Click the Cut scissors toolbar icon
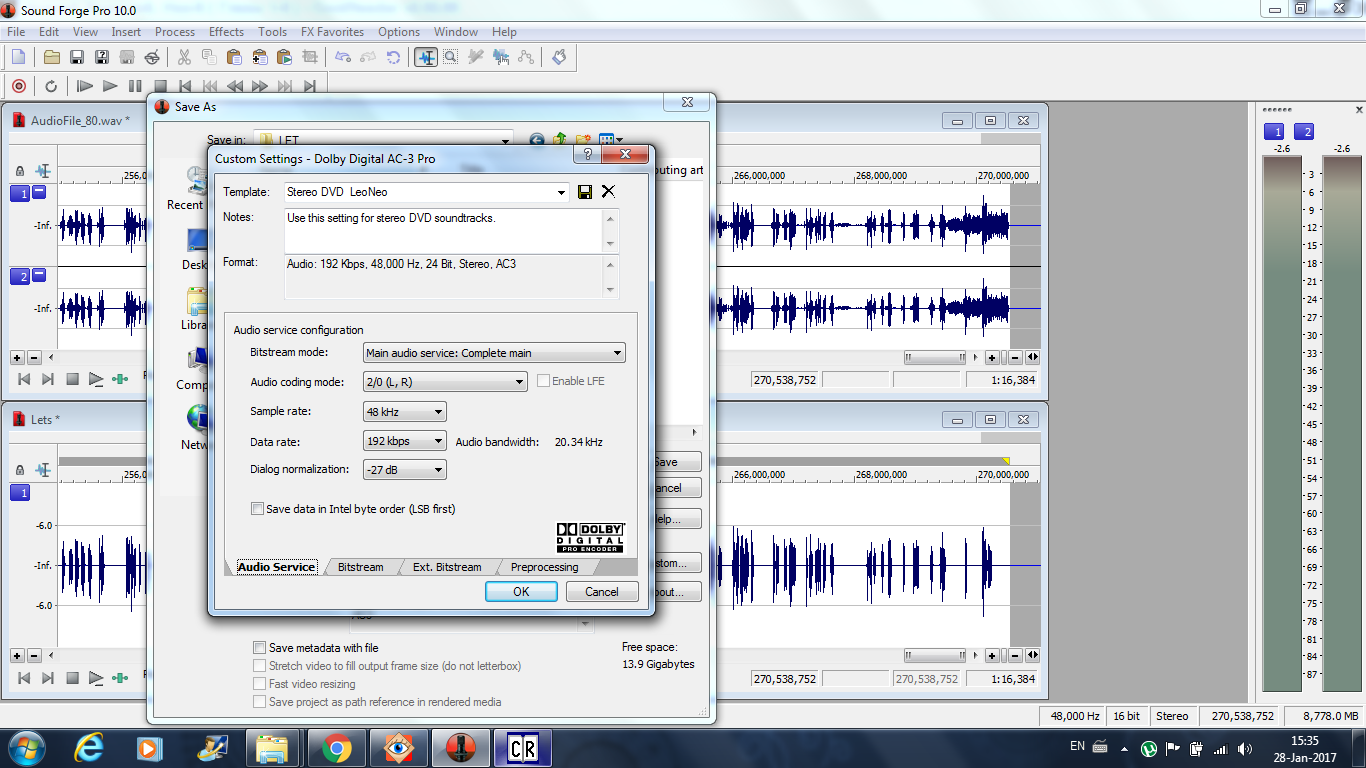Viewport: 1366px width, 768px height. (185, 57)
